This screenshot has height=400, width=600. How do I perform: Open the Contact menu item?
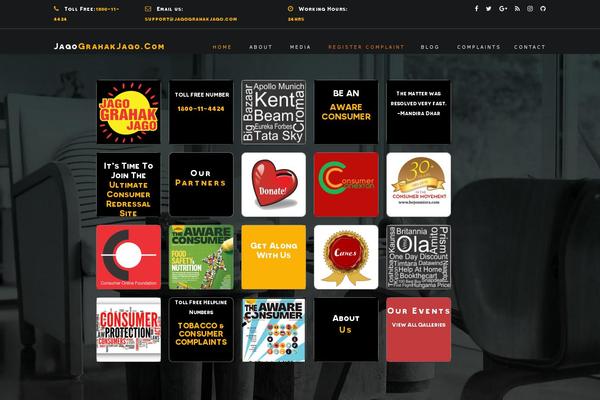tap(530, 47)
